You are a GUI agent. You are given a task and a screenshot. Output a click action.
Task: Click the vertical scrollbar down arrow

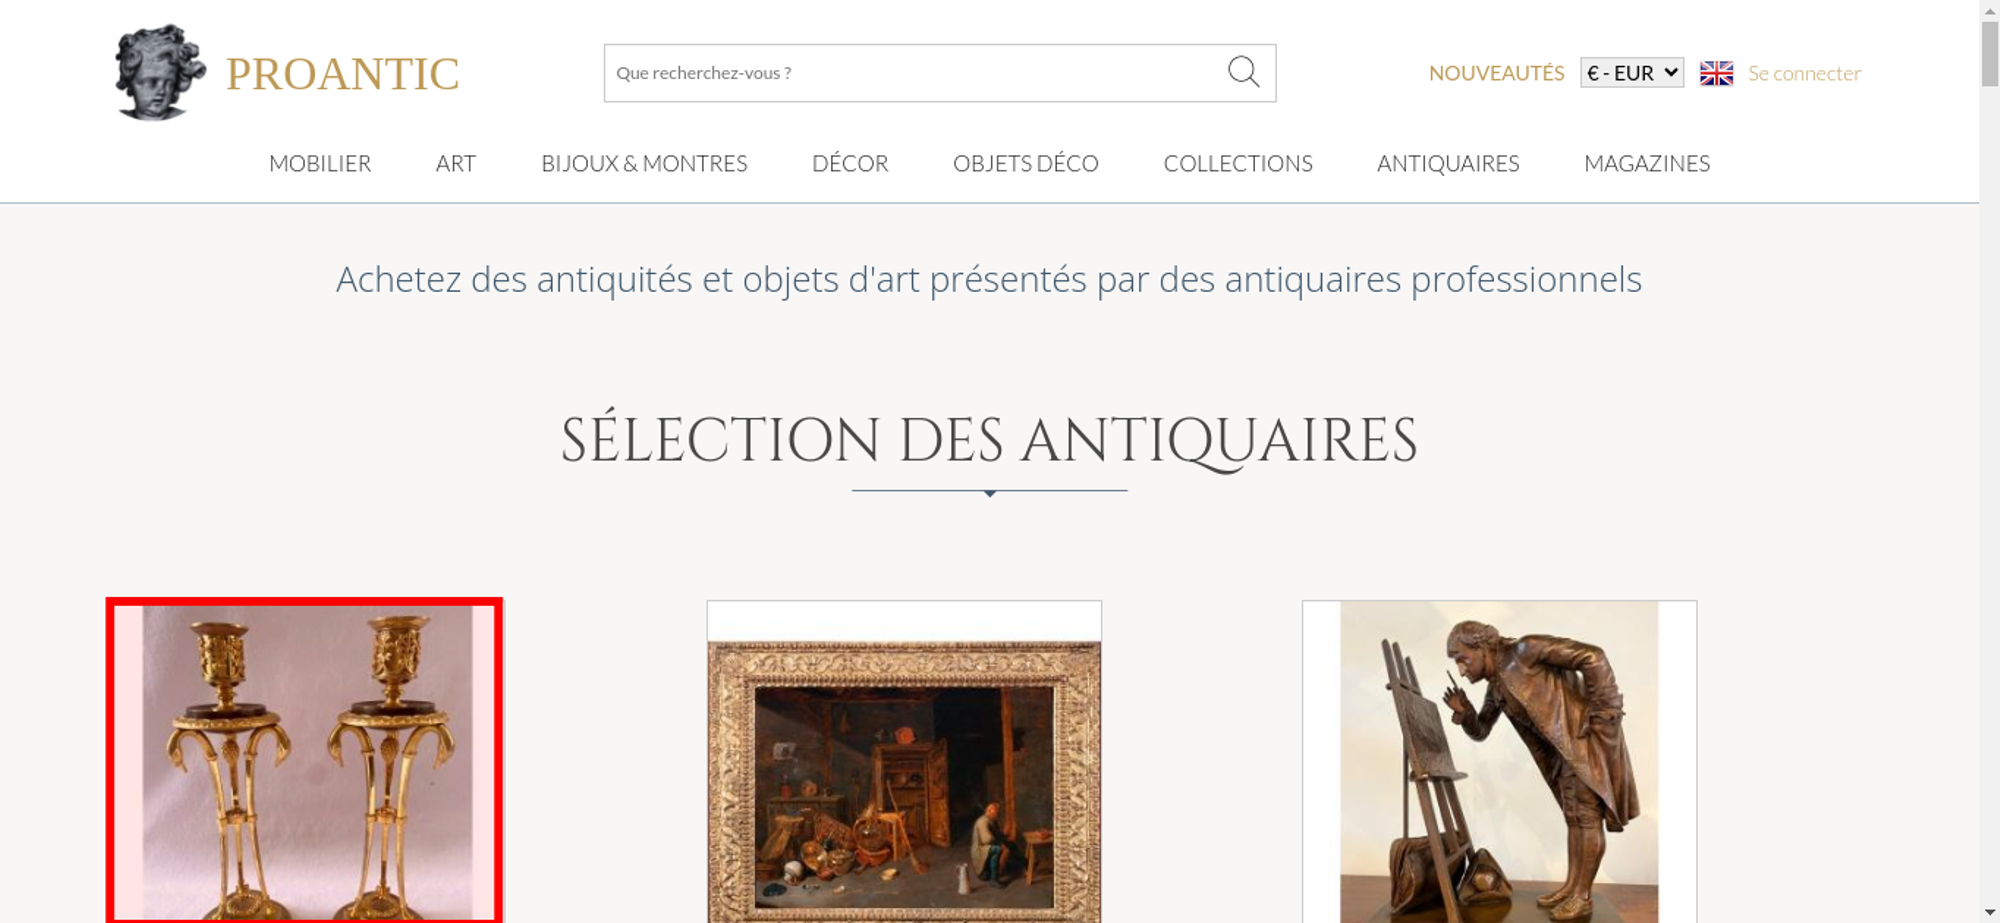tap(1989, 912)
